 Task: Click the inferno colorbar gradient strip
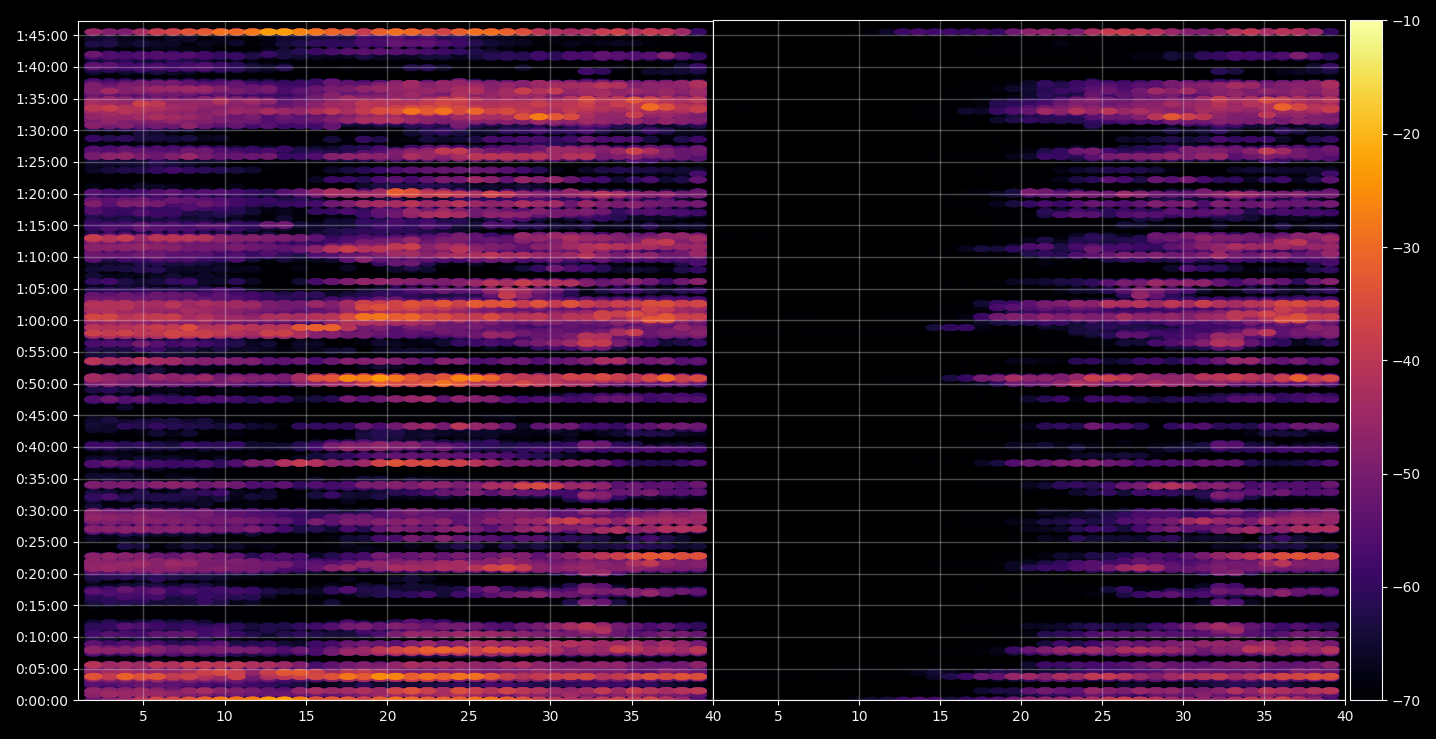[1366, 360]
